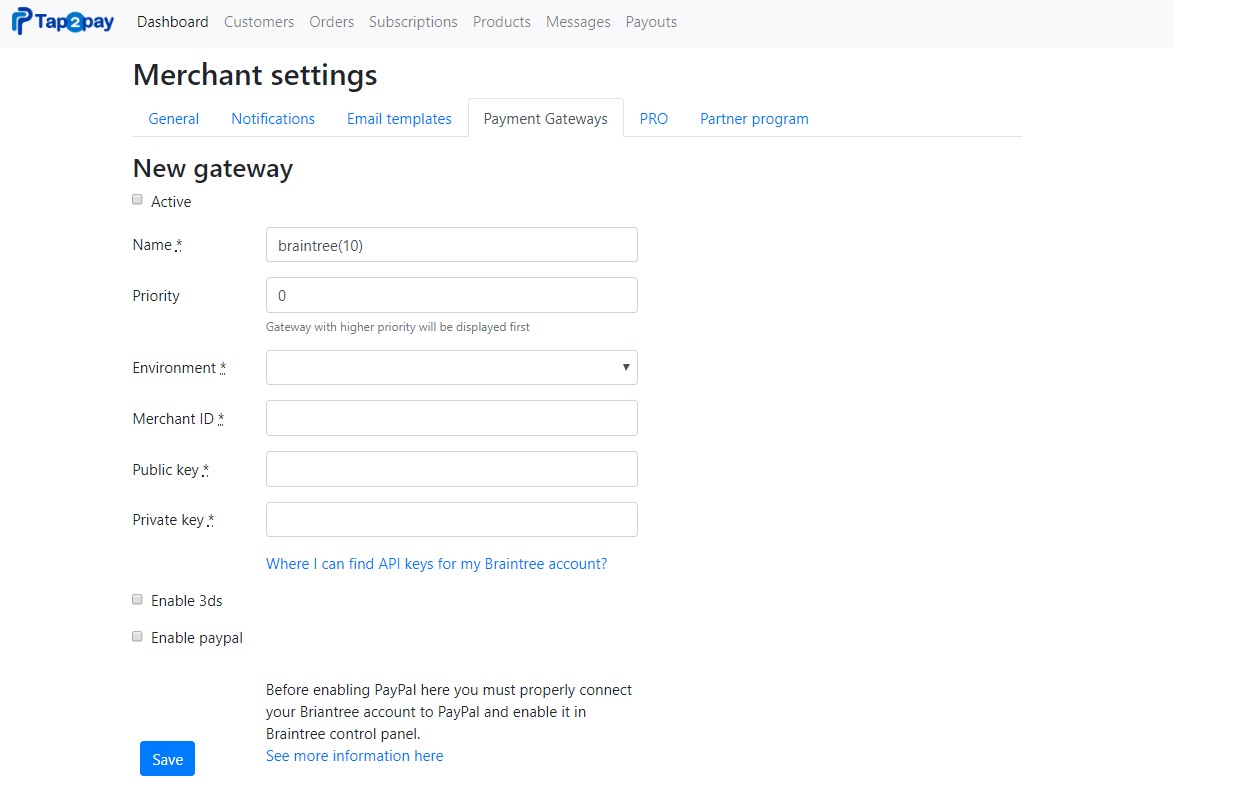Image resolution: width=1250 pixels, height=806 pixels.
Task: Open the Braintree API keys help link
Action: (436, 564)
